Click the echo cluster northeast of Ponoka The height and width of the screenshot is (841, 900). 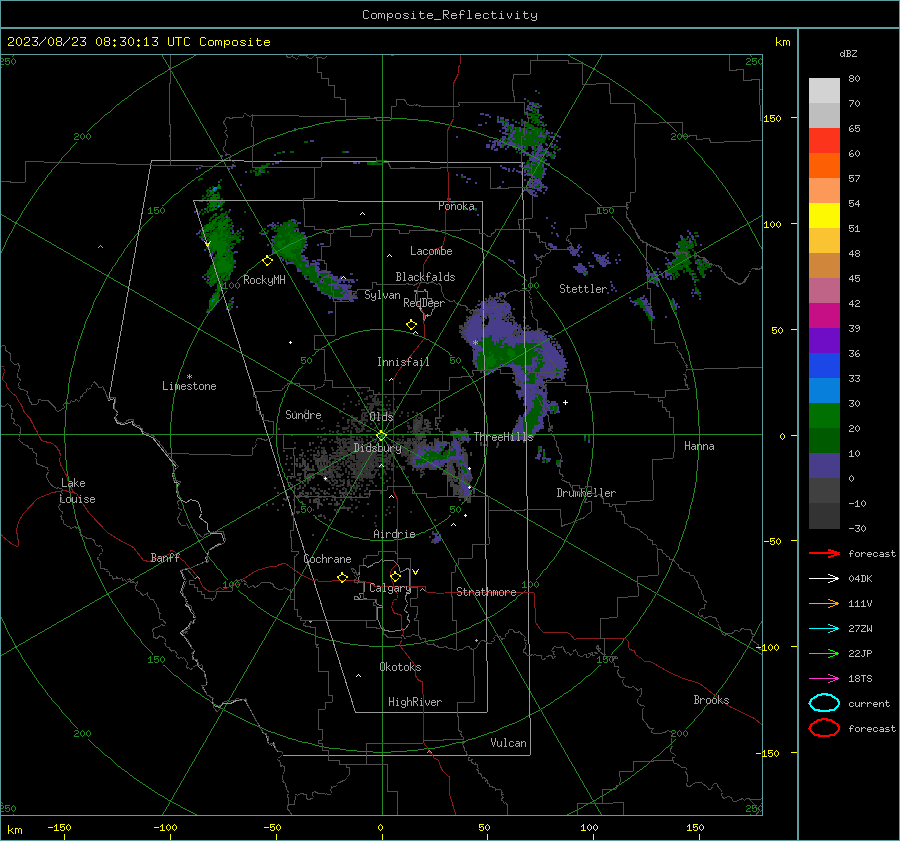pyautogui.click(x=527, y=145)
